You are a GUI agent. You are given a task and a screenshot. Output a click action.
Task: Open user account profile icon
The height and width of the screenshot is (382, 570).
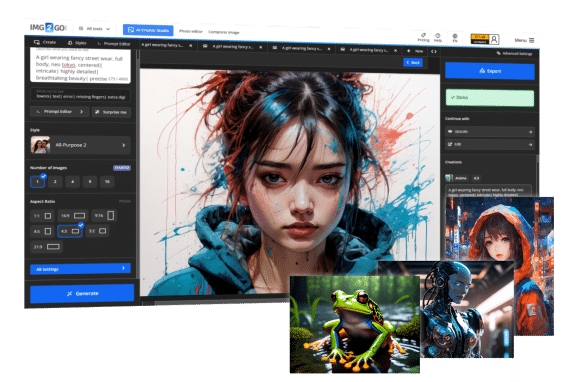(494, 39)
